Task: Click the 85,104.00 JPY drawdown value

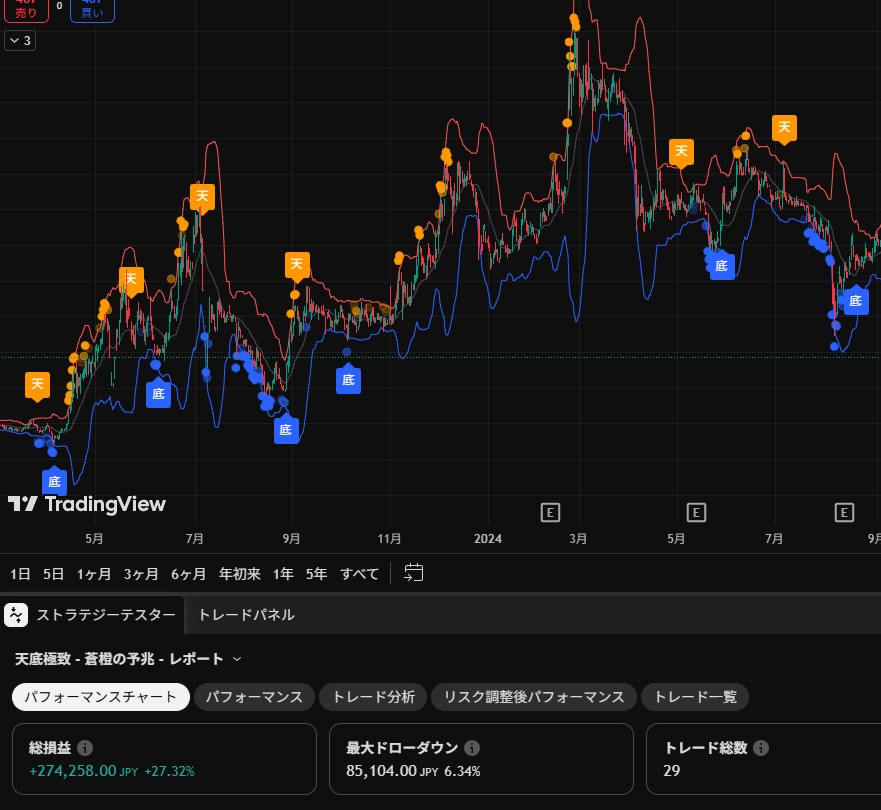Action: pos(392,771)
